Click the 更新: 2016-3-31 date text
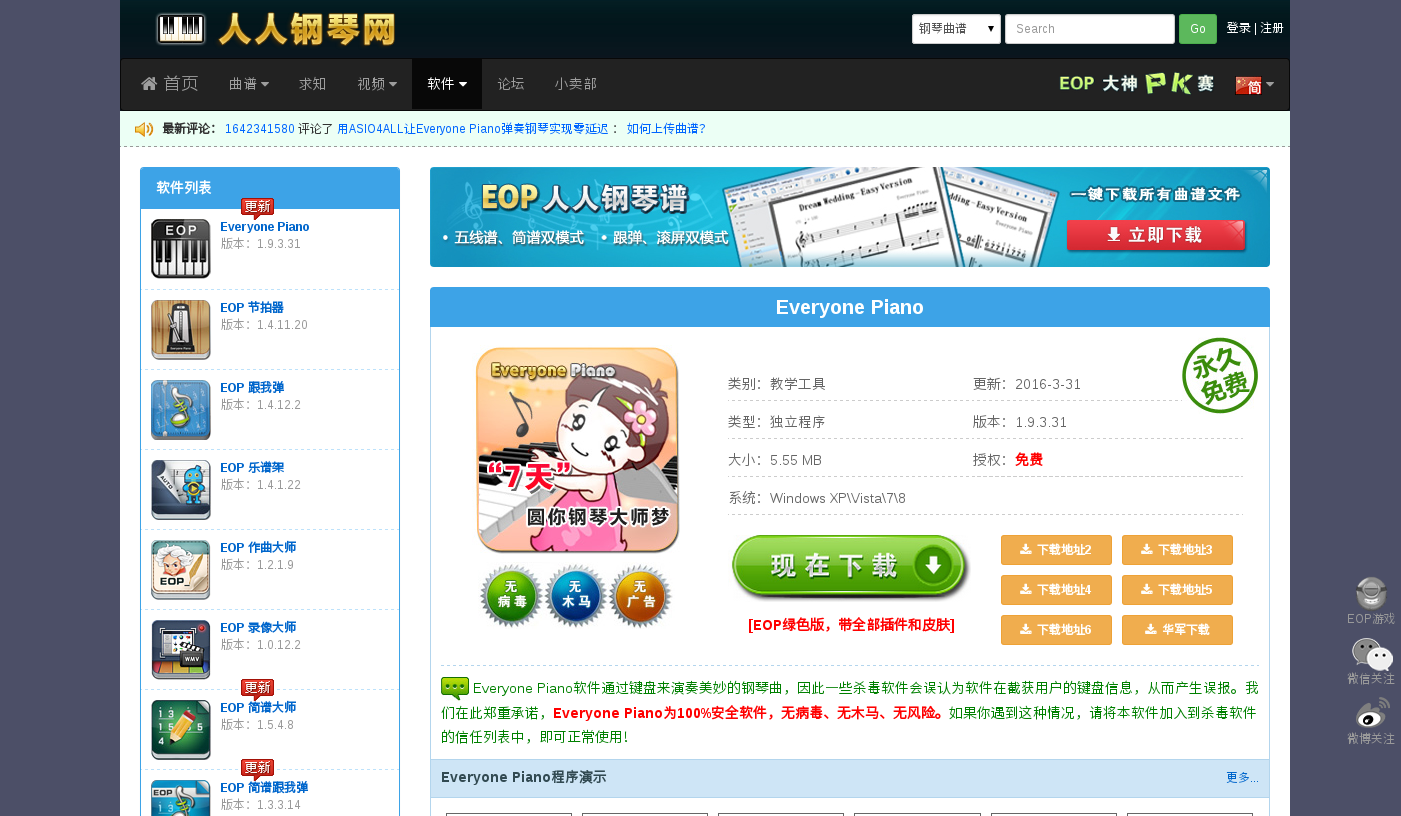 click(1027, 384)
